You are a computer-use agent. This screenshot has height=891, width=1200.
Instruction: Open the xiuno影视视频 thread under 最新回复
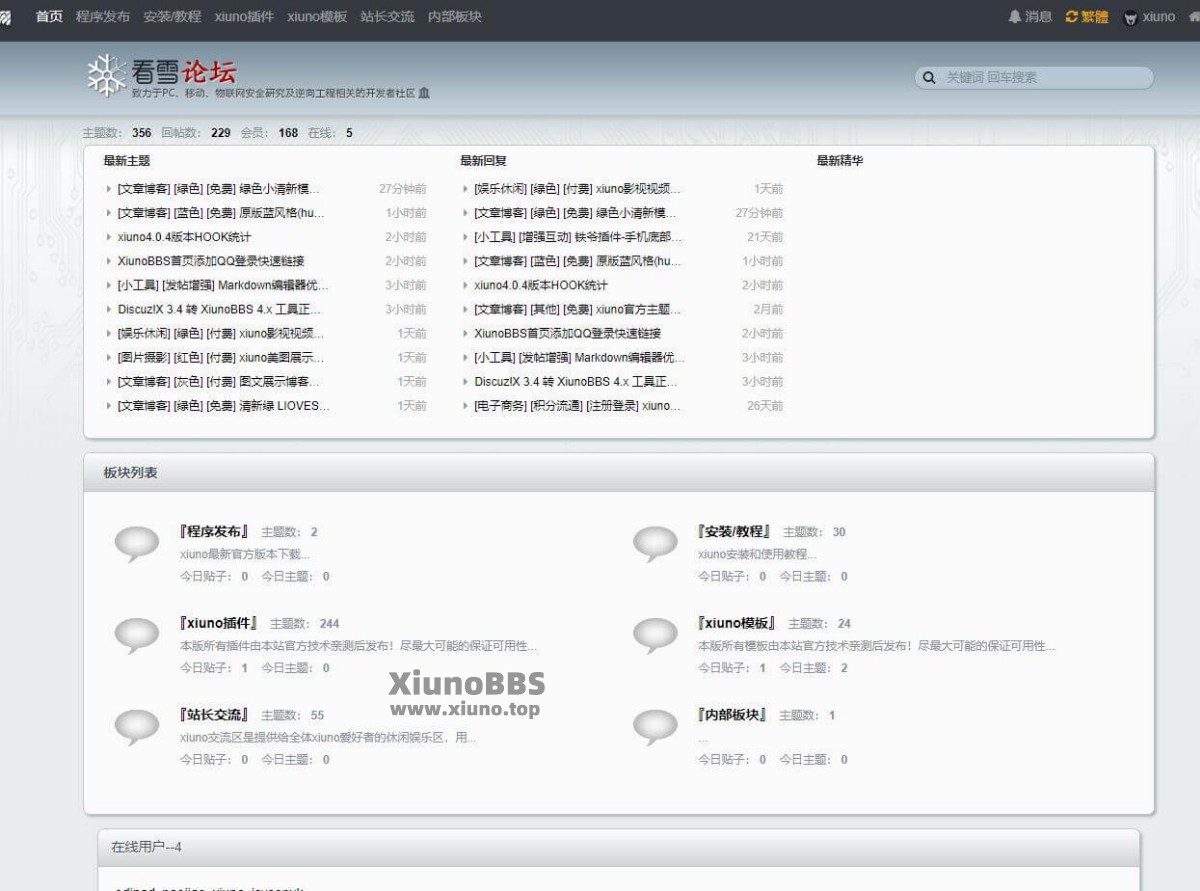tap(578, 189)
